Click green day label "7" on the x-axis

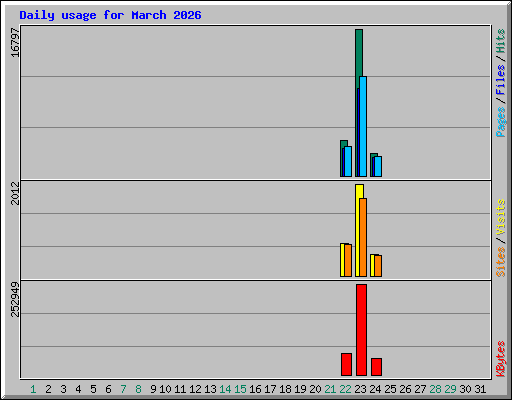(x=123, y=389)
